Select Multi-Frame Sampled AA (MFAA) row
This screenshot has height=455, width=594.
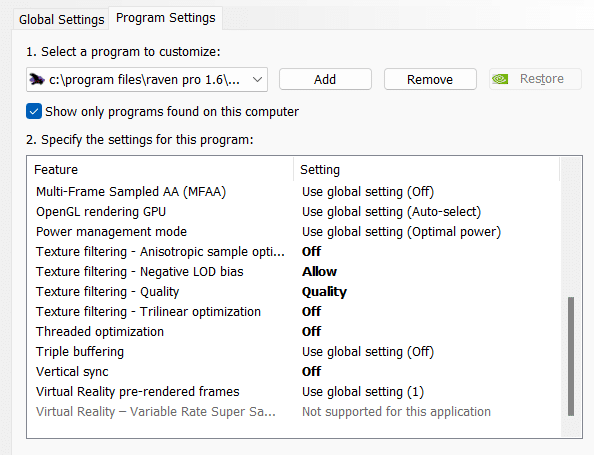[293, 191]
